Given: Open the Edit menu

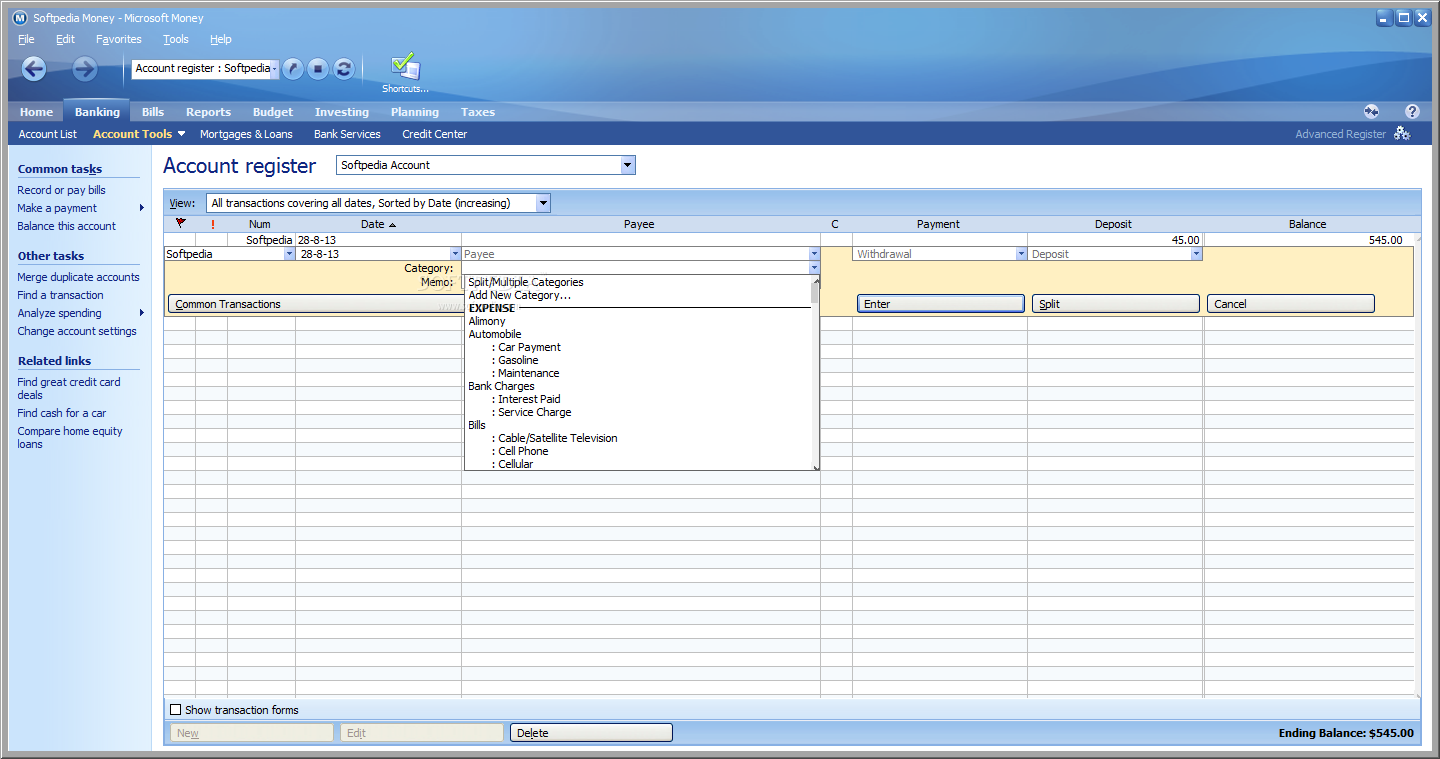Looking at the screenshot, I should pyautogui.click(x=65, y=39).
